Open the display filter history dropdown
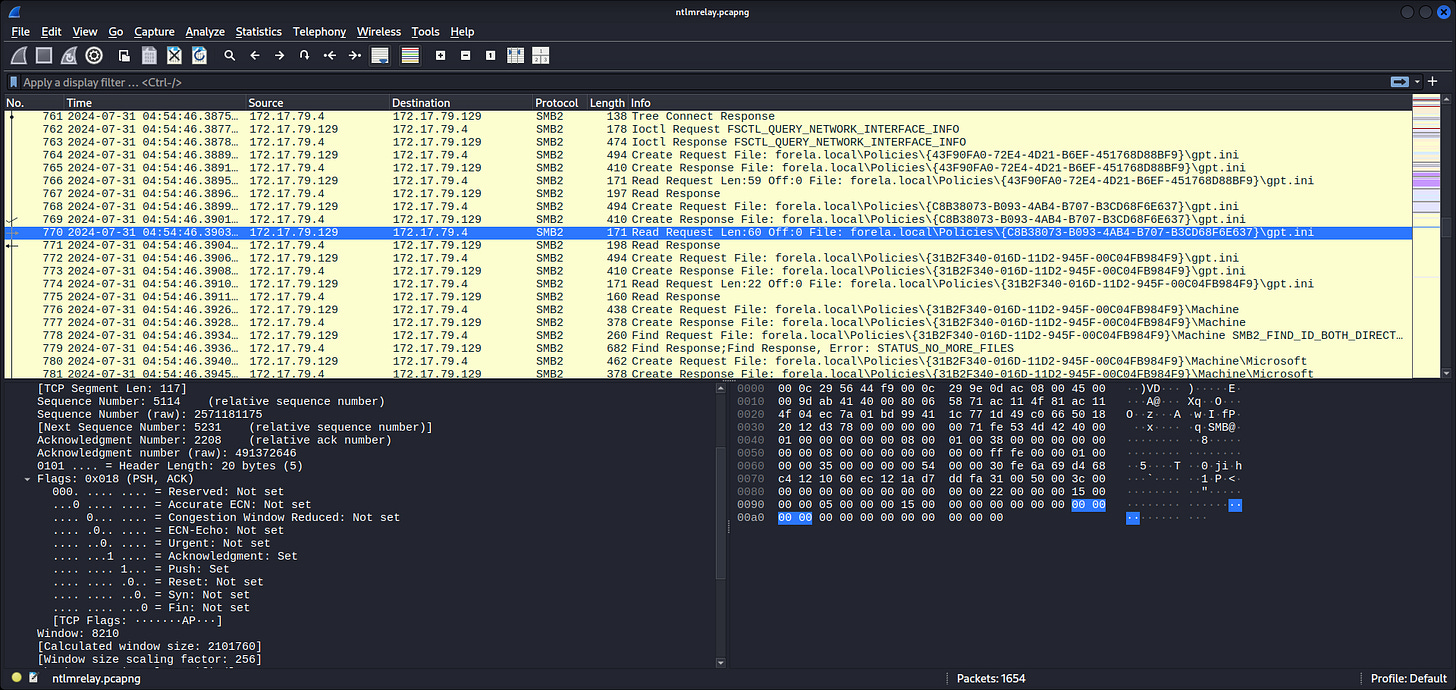The image size is (1456, 690). pyautogui.click(x=1417, y=82)
